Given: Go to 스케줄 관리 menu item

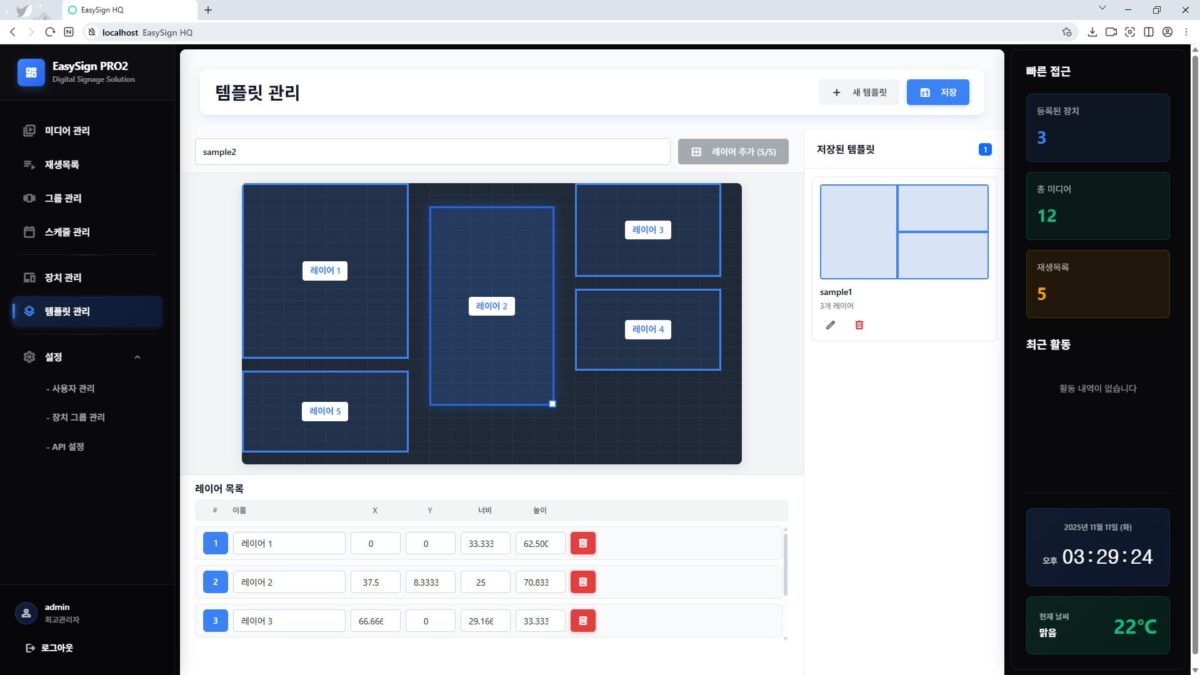Looking at the screenshot, I should [x=67, y=232].
